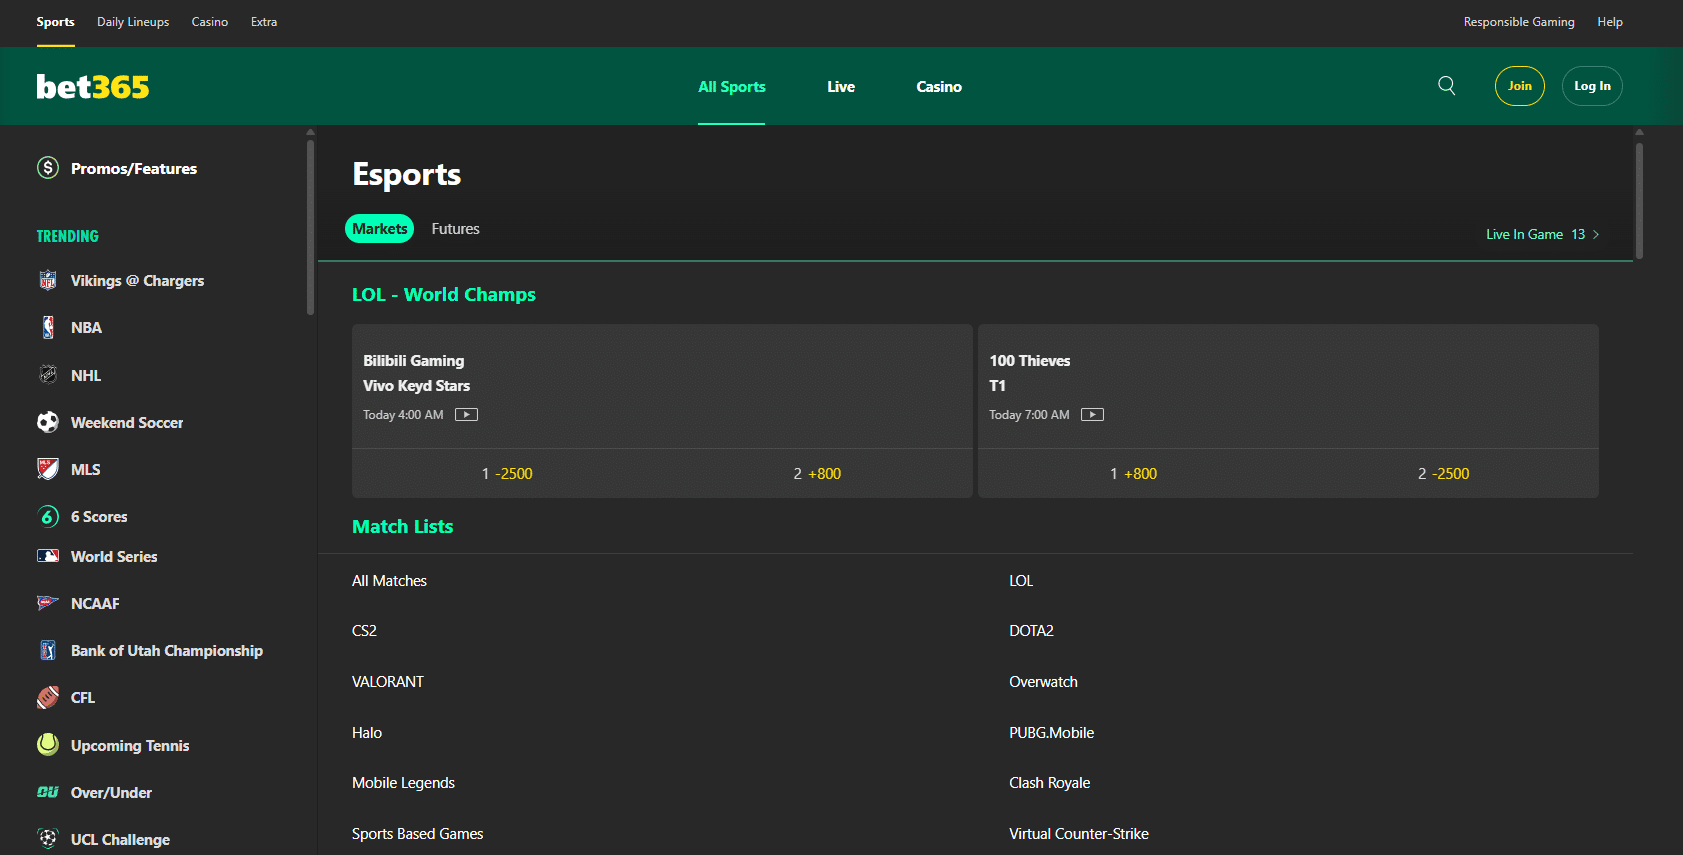This screenshot has width=1683, height=855.
Task: Open the Halo match list
Action: click(x=367, y=733)
